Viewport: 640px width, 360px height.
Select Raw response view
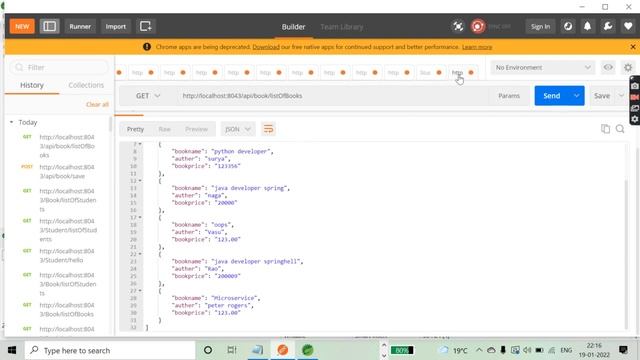[x=164, y=129]
